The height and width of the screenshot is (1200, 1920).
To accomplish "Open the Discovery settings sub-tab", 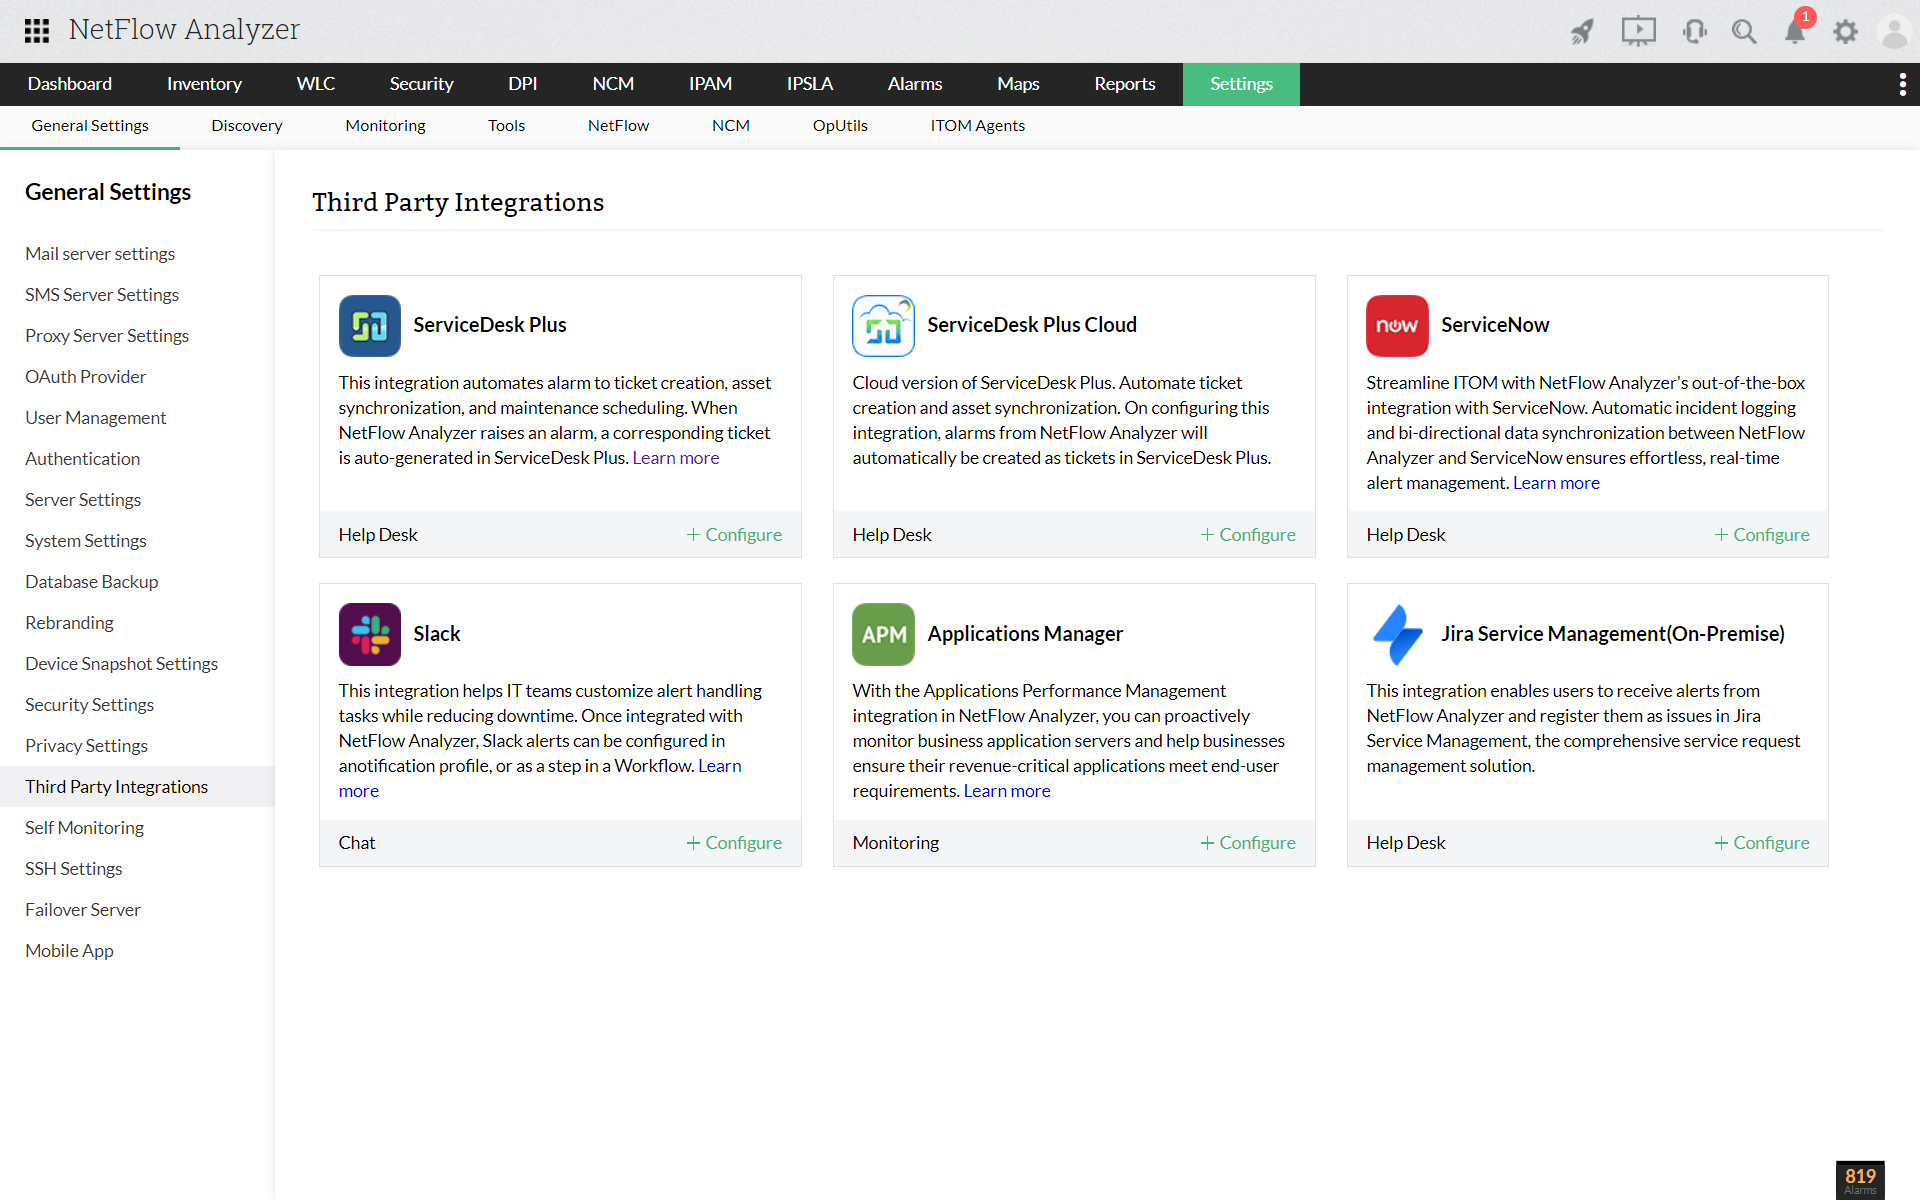I will click(246, 126).
